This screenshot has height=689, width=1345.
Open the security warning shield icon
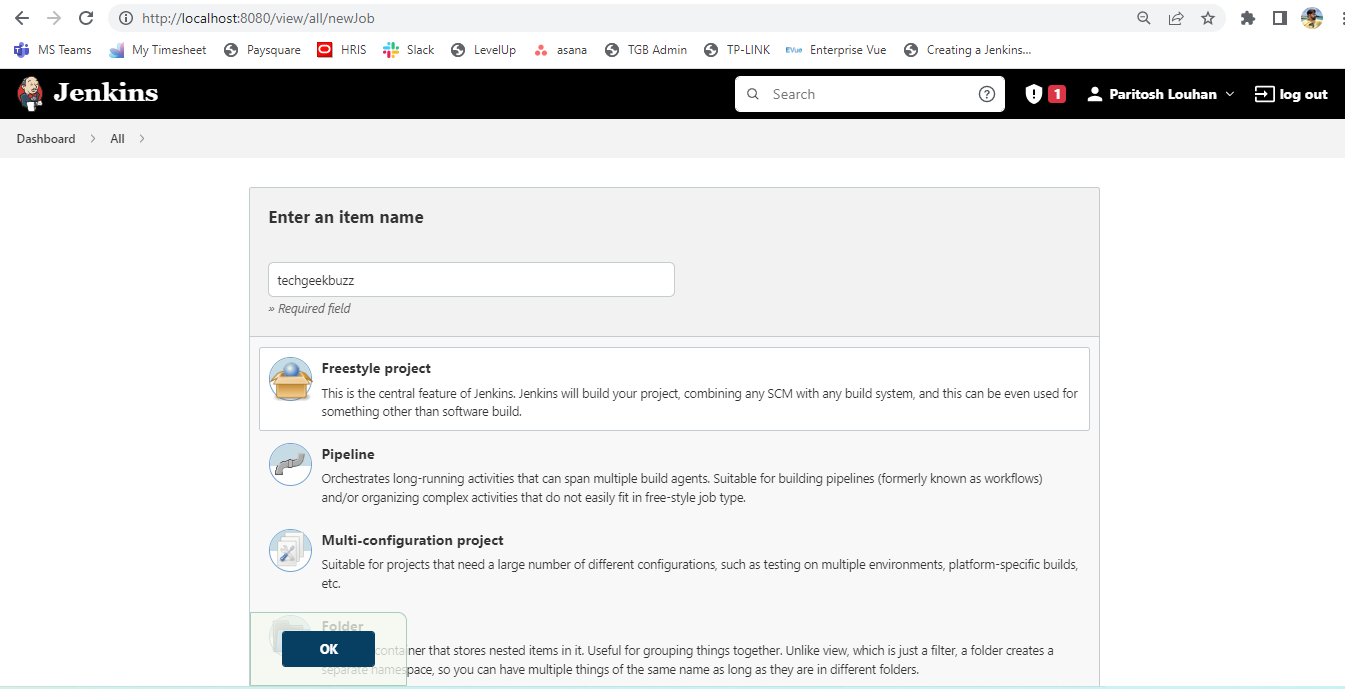[x=1034, y=94]
